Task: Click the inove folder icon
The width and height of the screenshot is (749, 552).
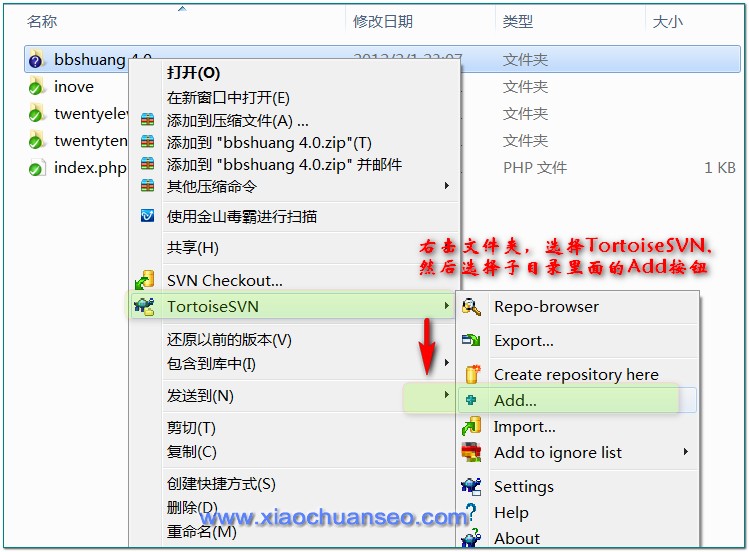Action: pyautogui.click(x=36, y=86)
